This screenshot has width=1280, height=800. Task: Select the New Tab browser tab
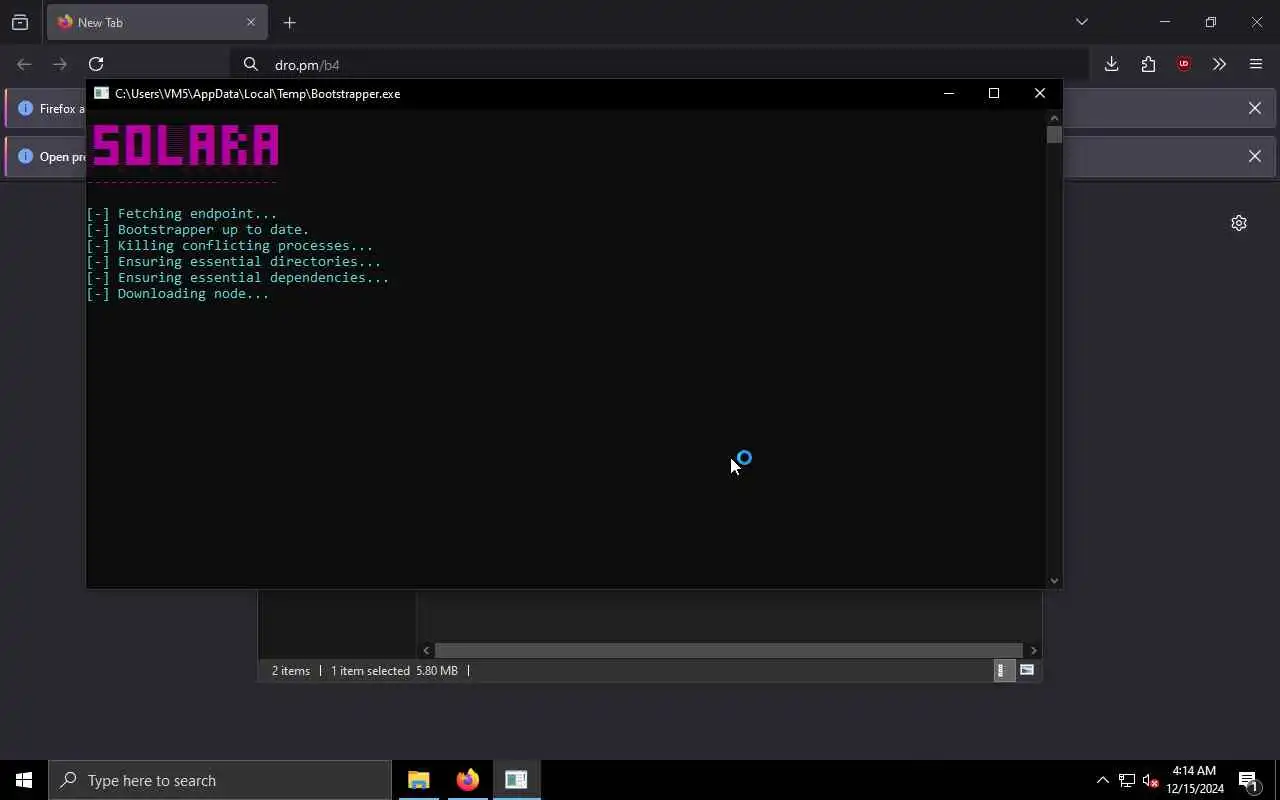157,22
